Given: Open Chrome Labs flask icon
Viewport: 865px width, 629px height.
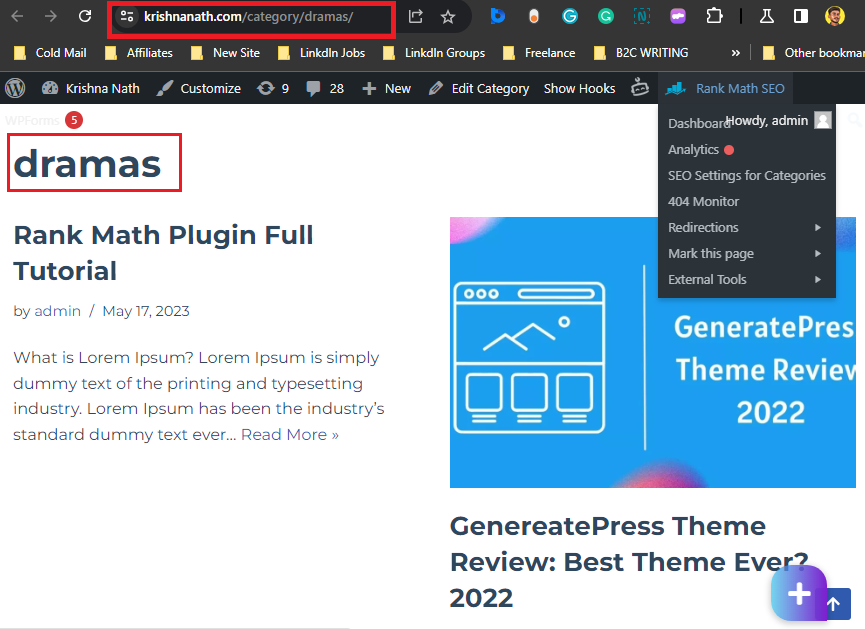Looking at the screenshot, I should tap(766, 17).
